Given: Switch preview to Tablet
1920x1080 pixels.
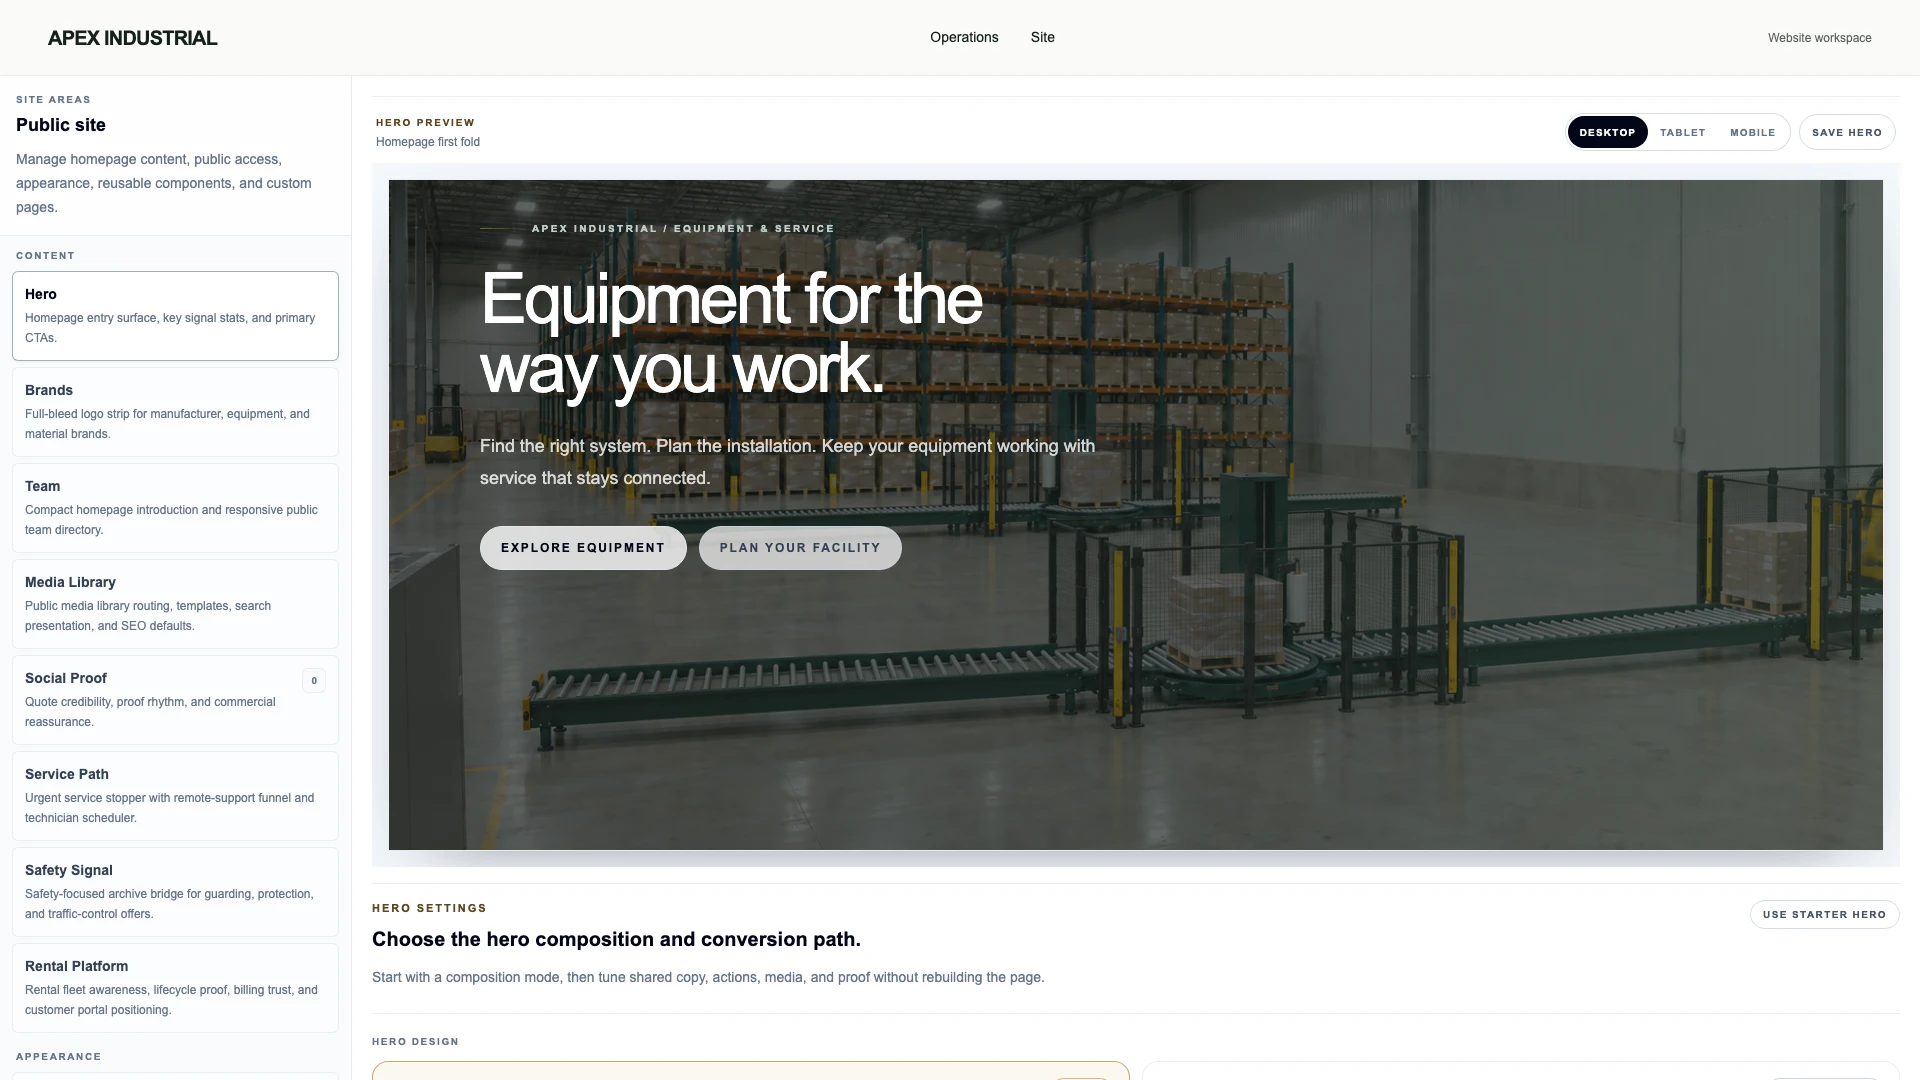Looking at the screenshot, I should [x=1682, y=132].
